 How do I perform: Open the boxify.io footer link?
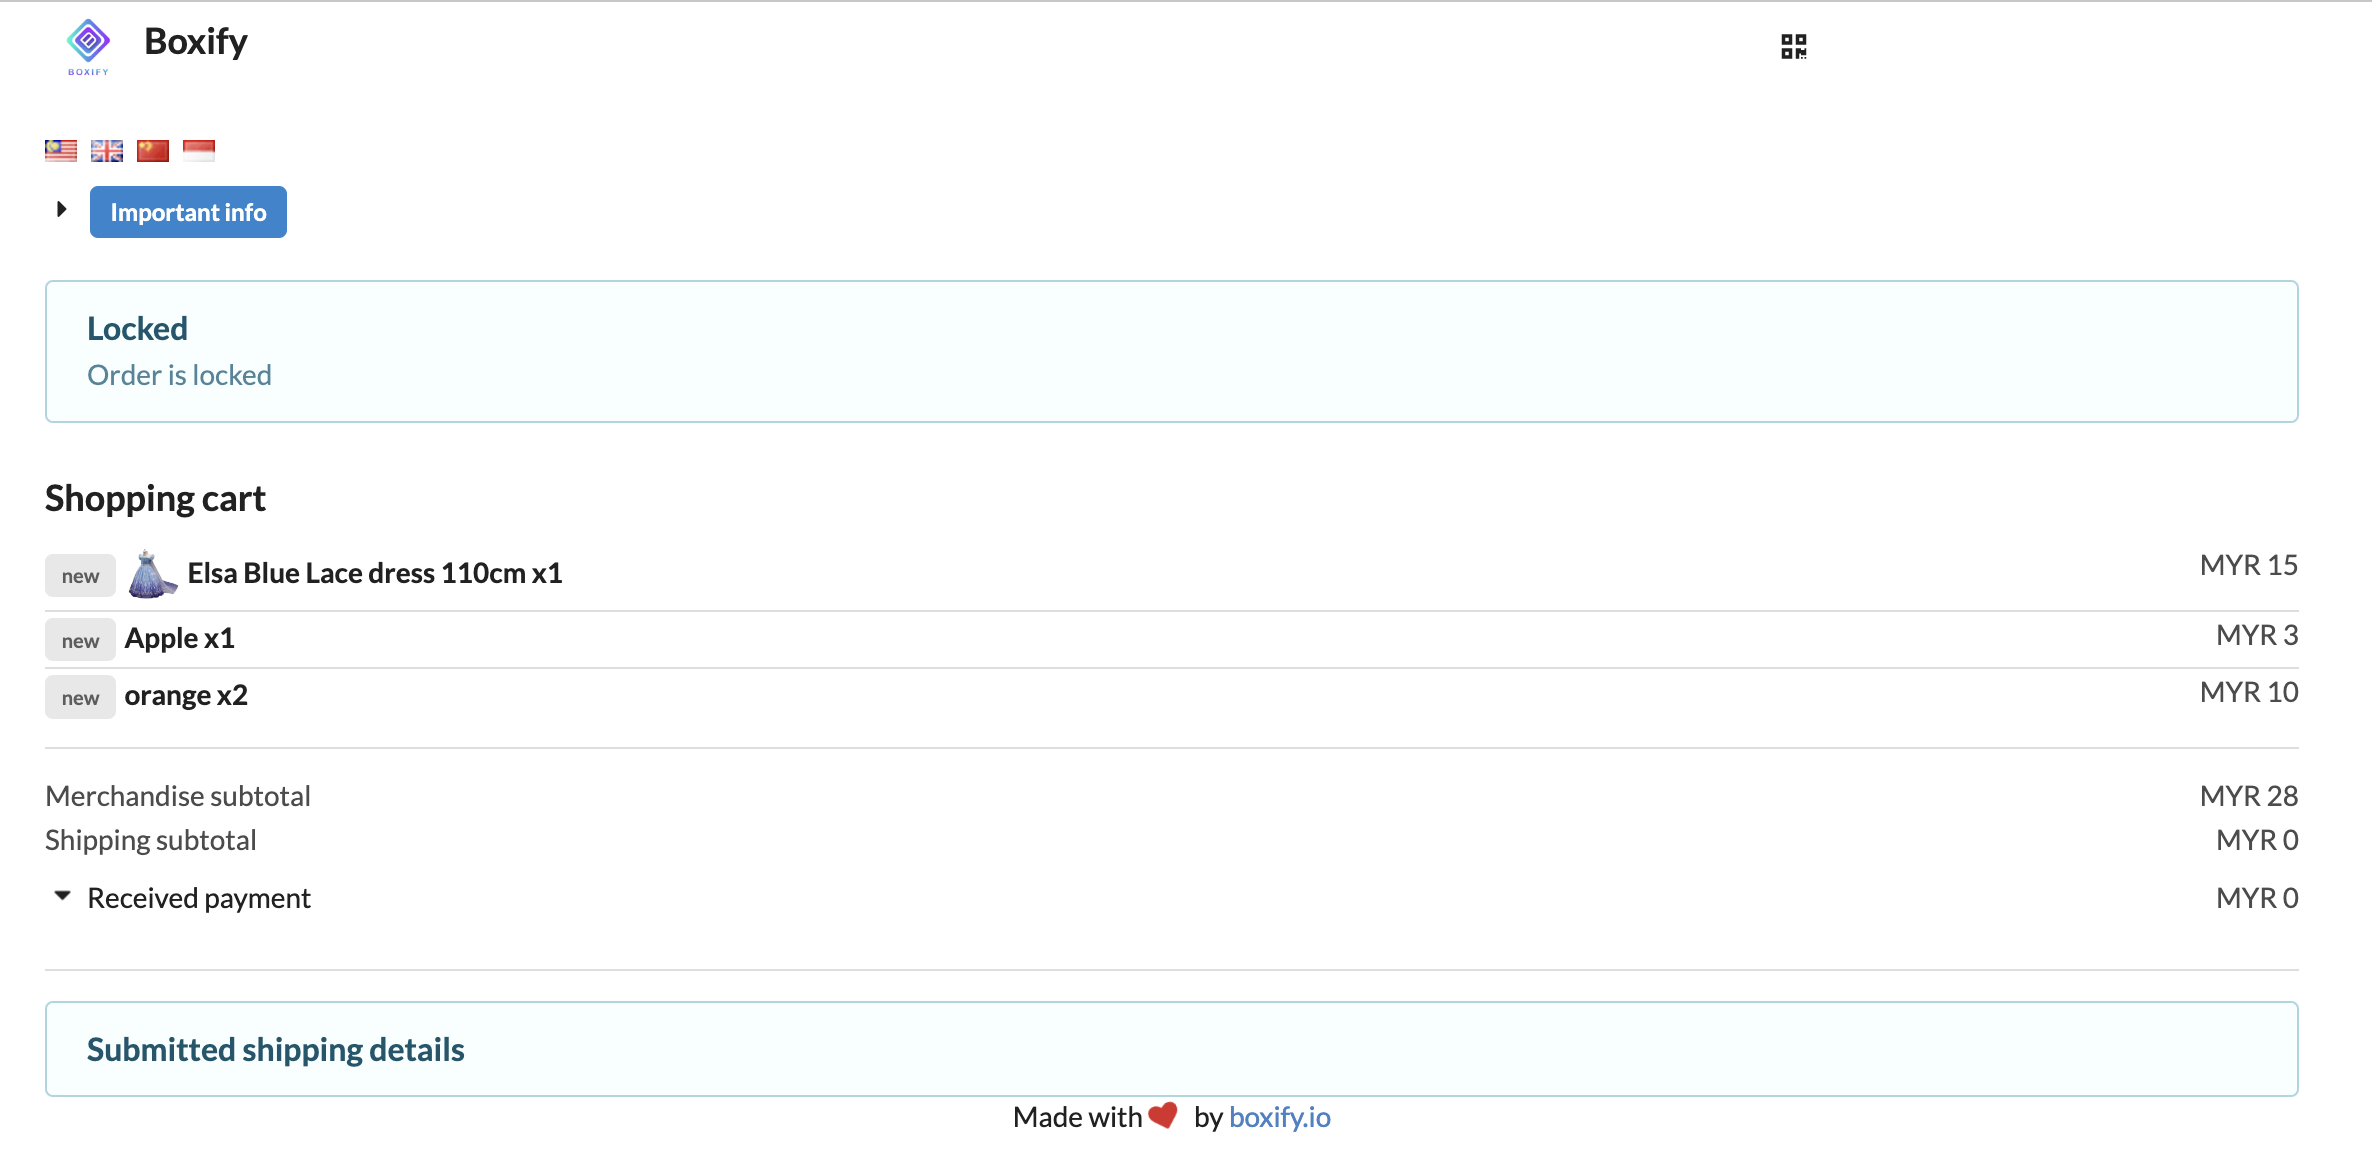tap(1279, 1117)
